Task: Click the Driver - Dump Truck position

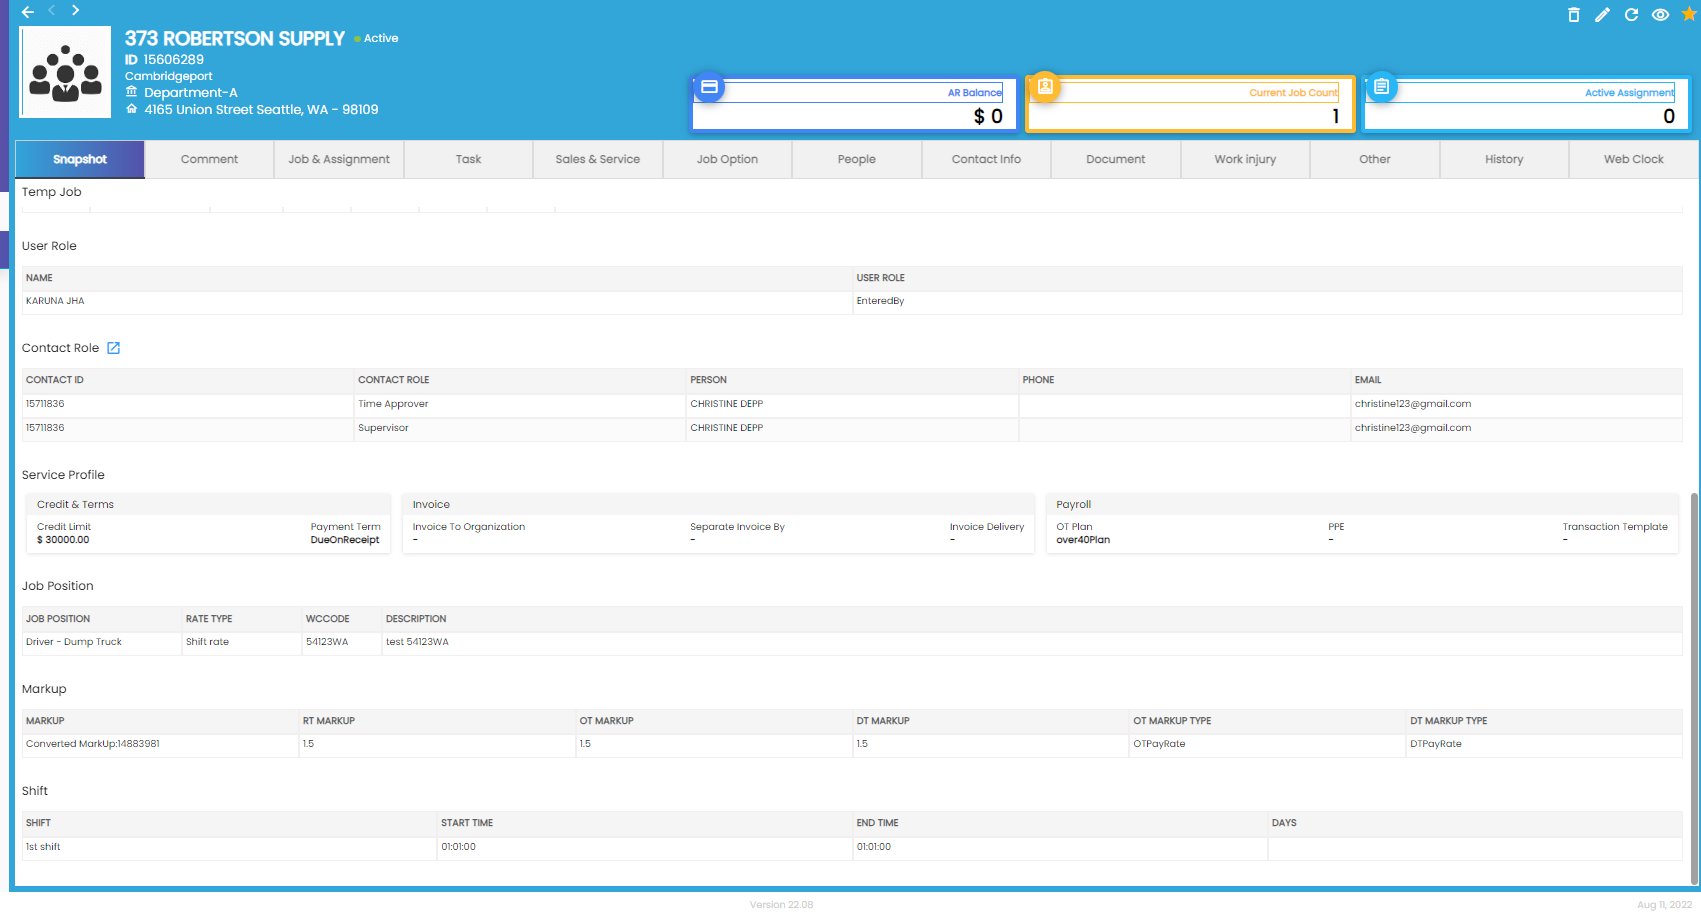Action: (74, 642)
